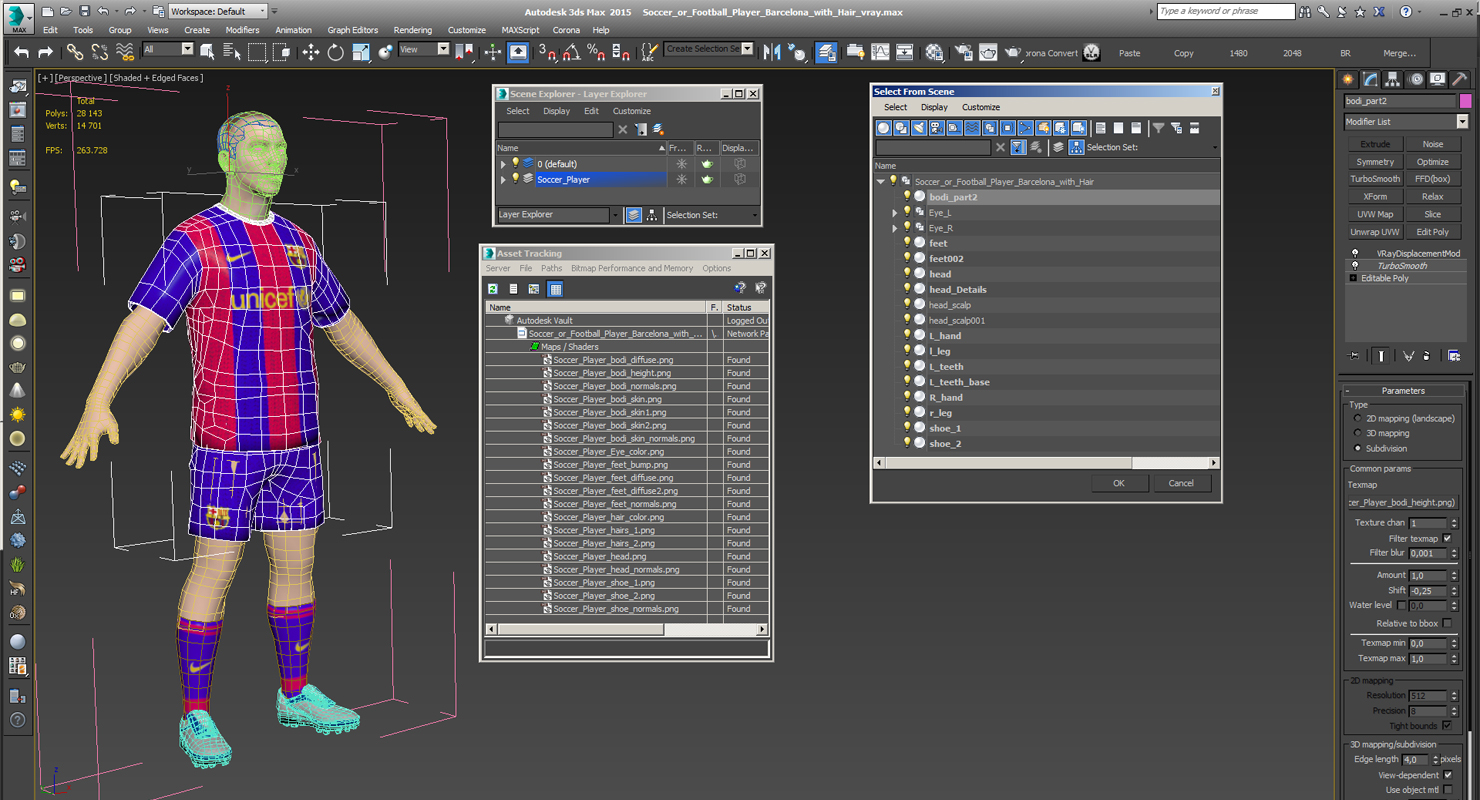Open Display menu in Select From Scene
1480x800 pixels.
[x=934, y=107]
